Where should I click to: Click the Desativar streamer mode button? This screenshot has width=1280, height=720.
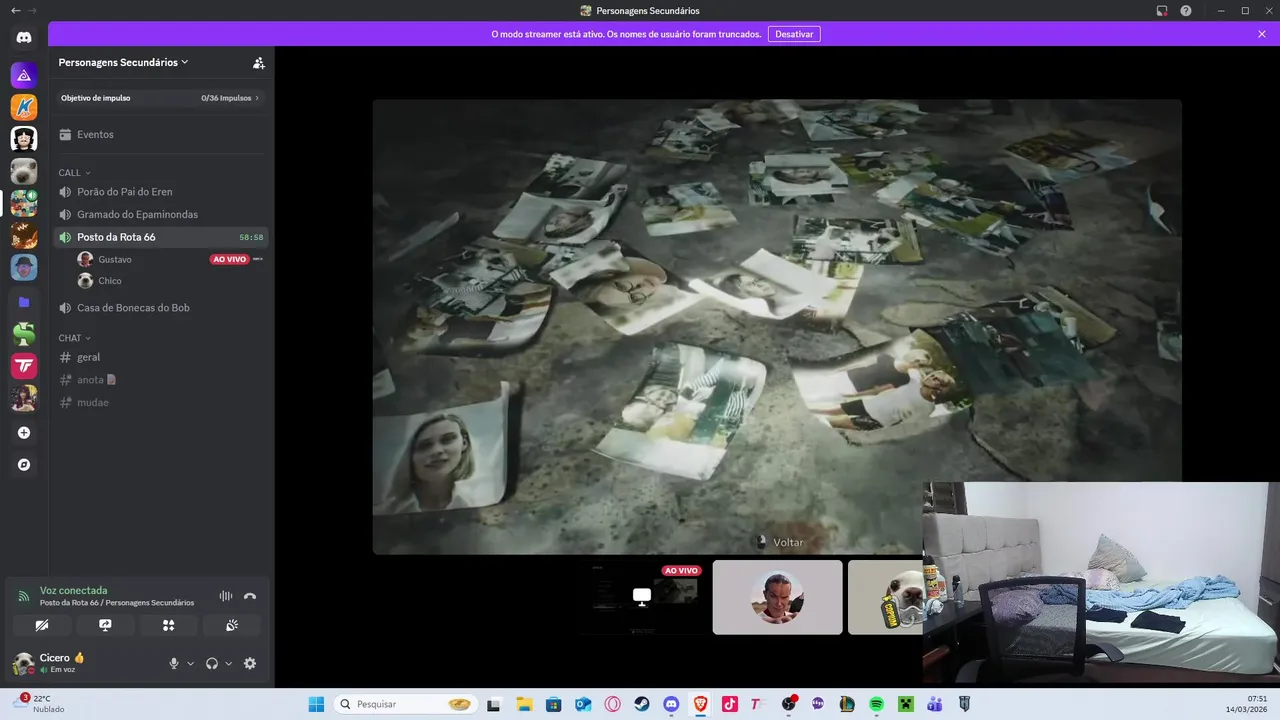794,34
